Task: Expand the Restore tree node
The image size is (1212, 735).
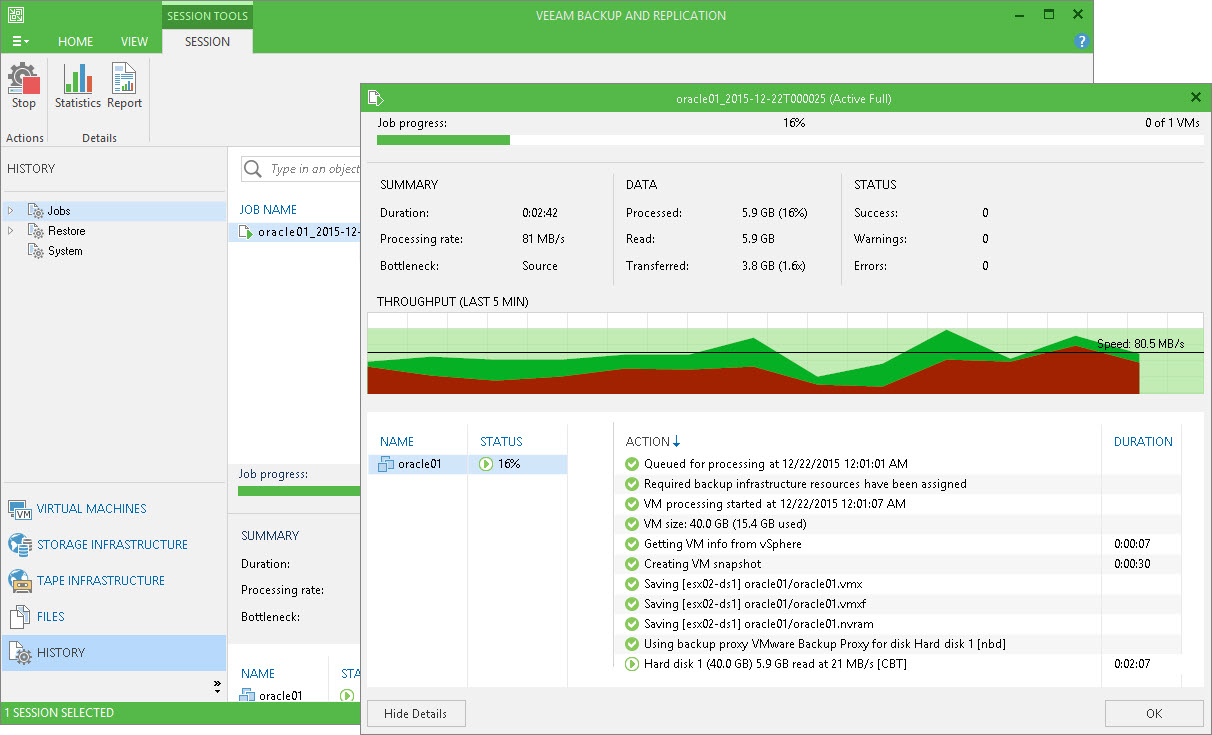Action: point(11,231)
